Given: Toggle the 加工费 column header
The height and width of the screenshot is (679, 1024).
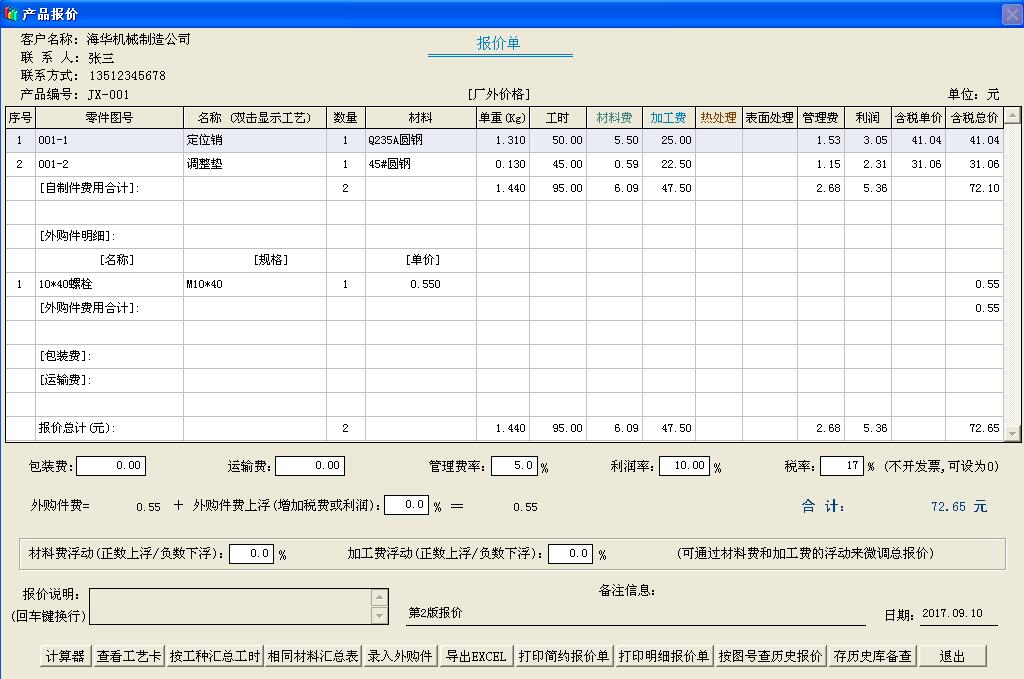Looking at the screenshot, I should click(x=667, y=117).
